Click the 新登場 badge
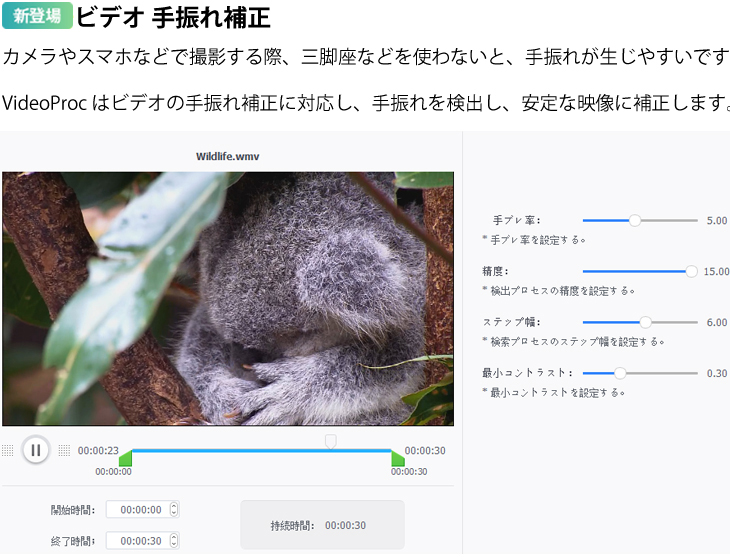 pos(37,16)
